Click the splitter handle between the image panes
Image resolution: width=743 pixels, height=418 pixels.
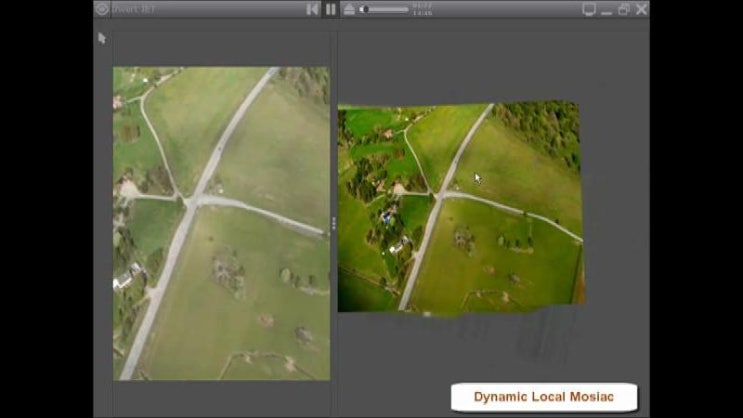333,224
